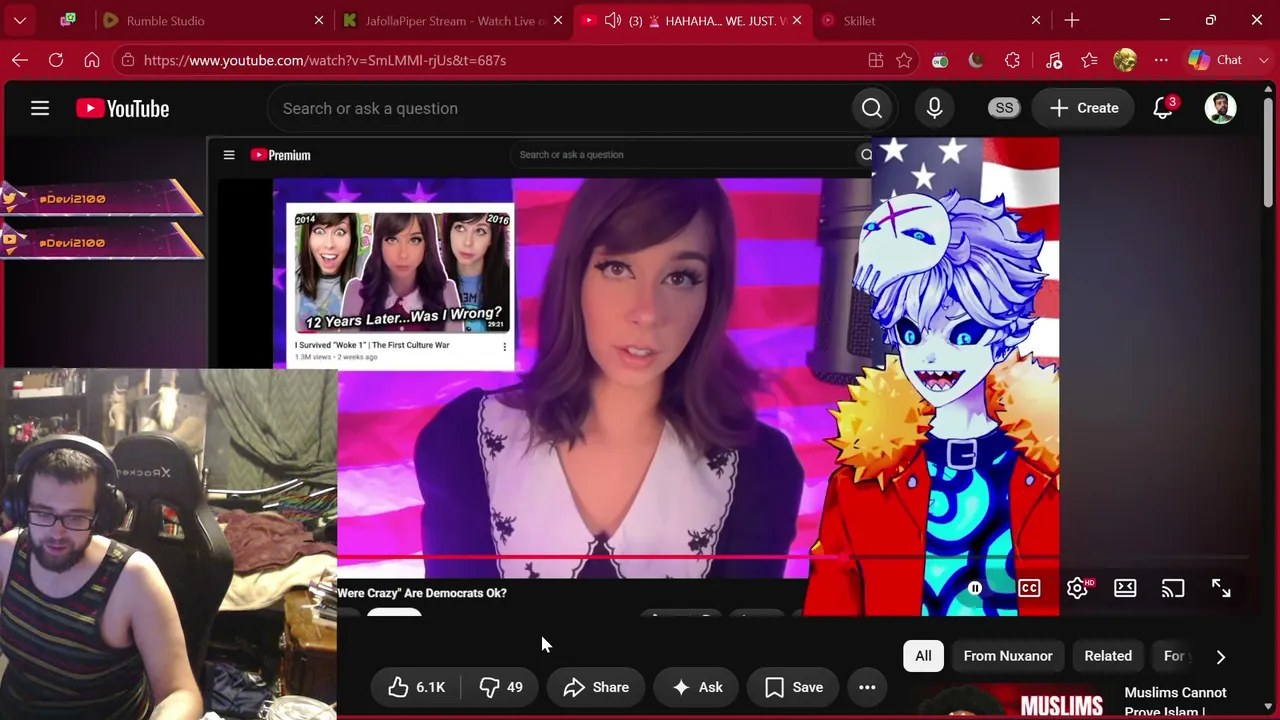1280x720 pixels.
Task: Start voice search with the microphone icon
Action: point(934,108)
